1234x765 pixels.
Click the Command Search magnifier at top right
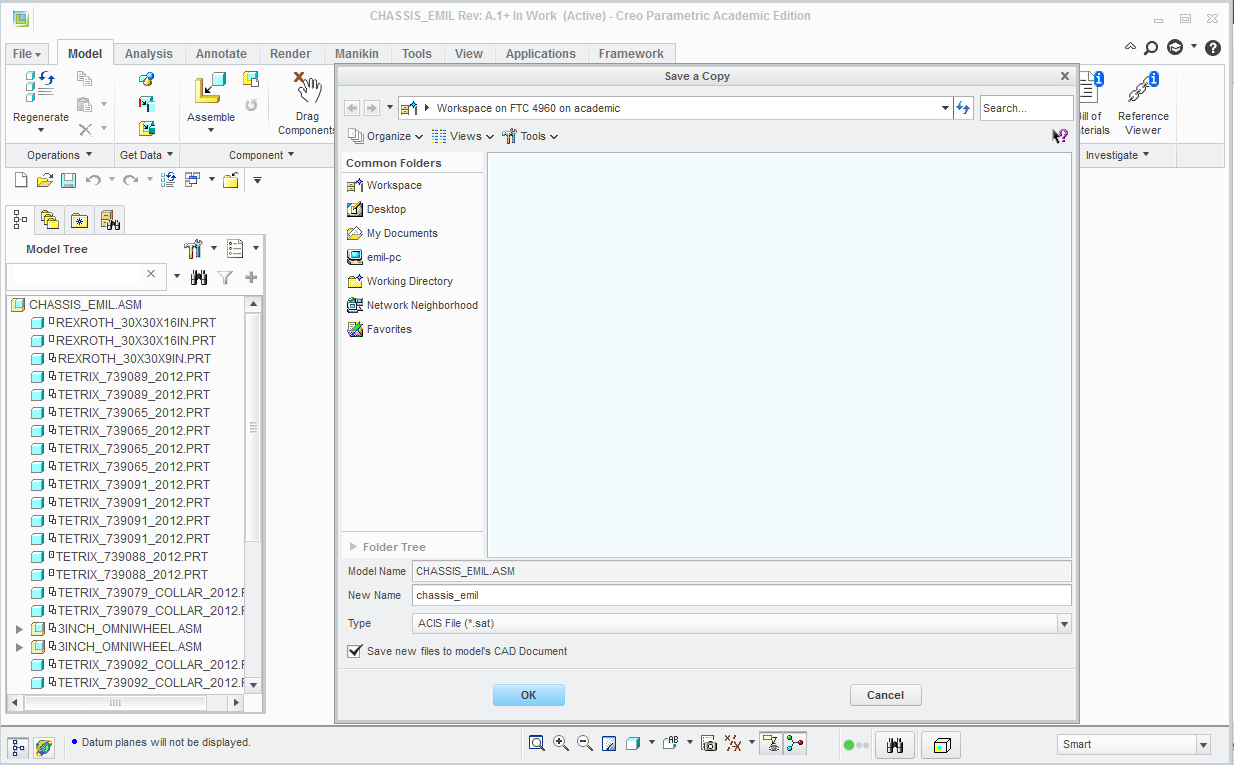[1151, 47]
